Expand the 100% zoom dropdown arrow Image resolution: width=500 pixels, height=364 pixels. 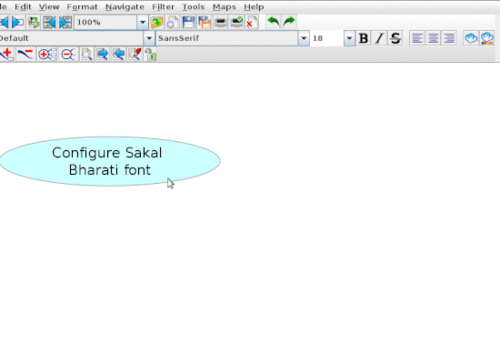(x=142, y=22)
